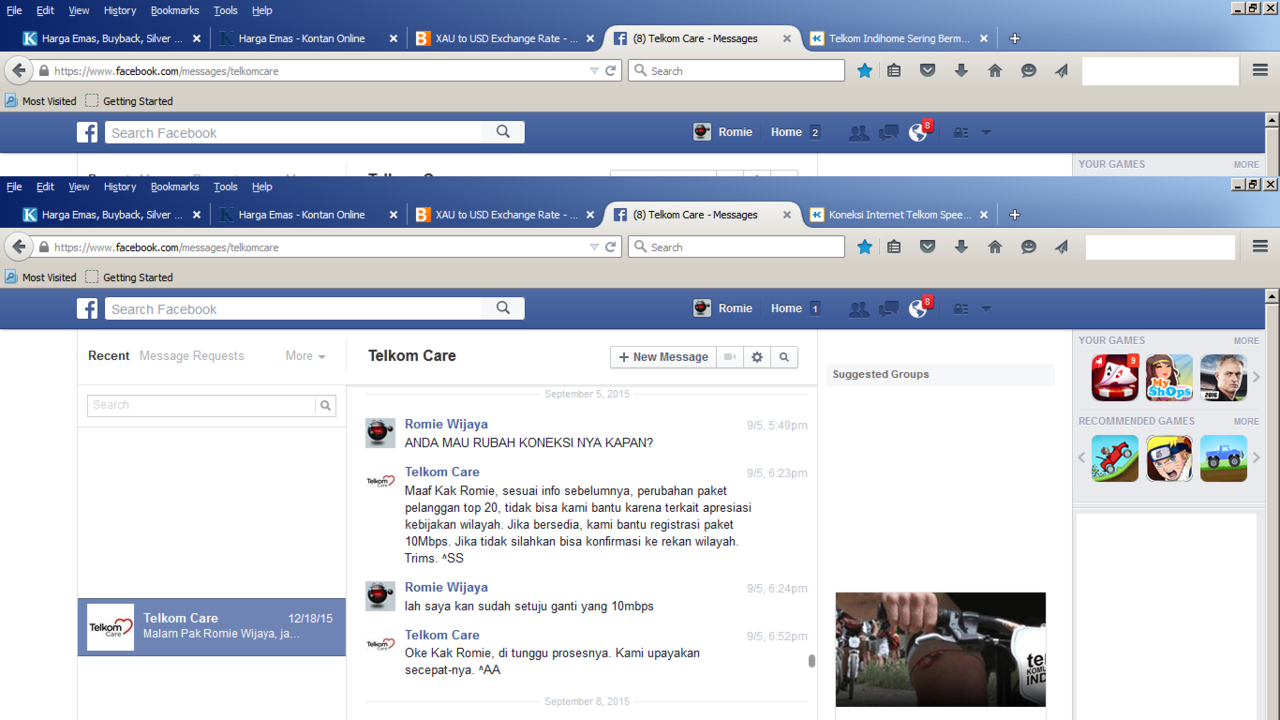1280x720 pixels.
Task: Click the paper-plane share icon in front window
Action: [x=1061, y=247]
